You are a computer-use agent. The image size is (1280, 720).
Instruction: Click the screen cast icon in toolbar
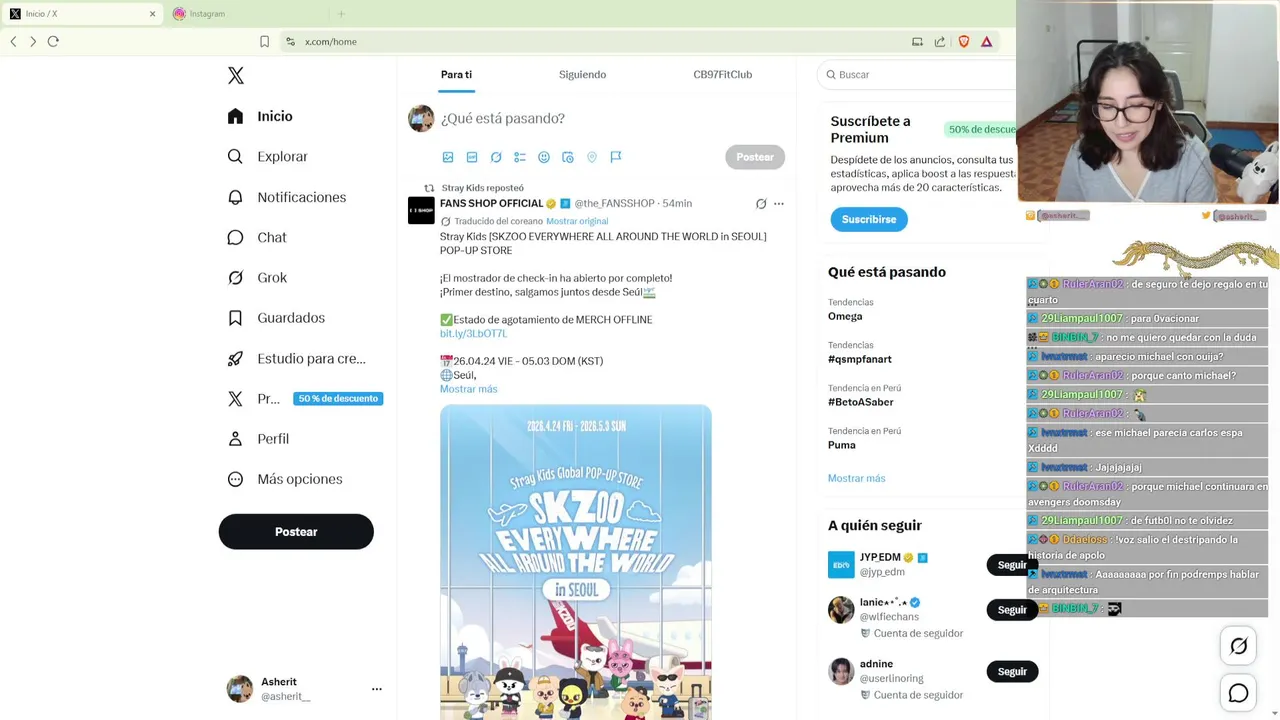(917, 41)
